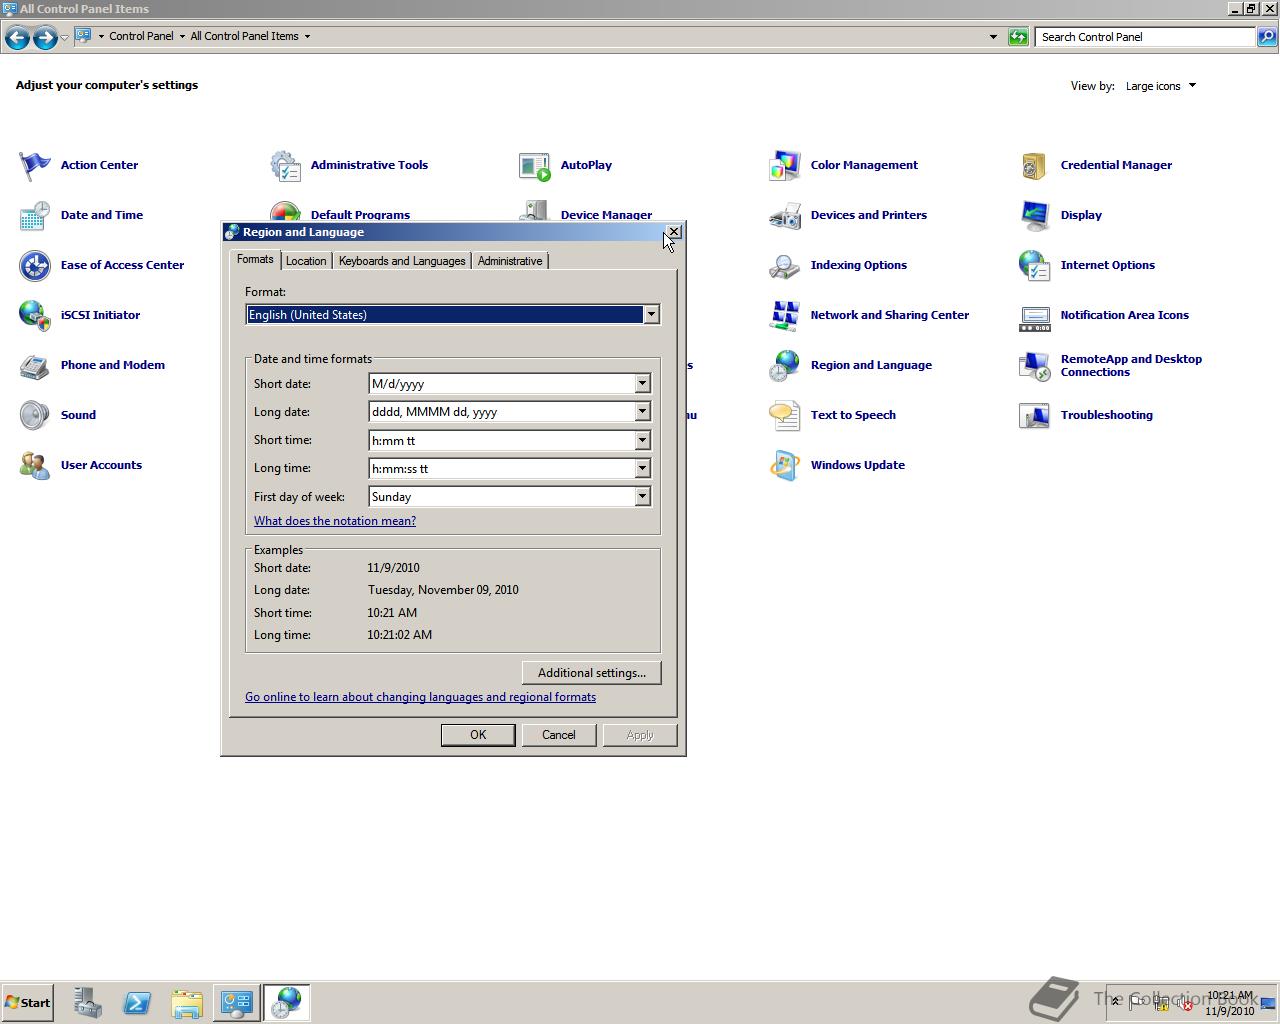Image resolution: width=1280 pixels, height=1024 pixels.
Task: Open Windows Explorer folder on taskbar
Action: click(187, 1003)
